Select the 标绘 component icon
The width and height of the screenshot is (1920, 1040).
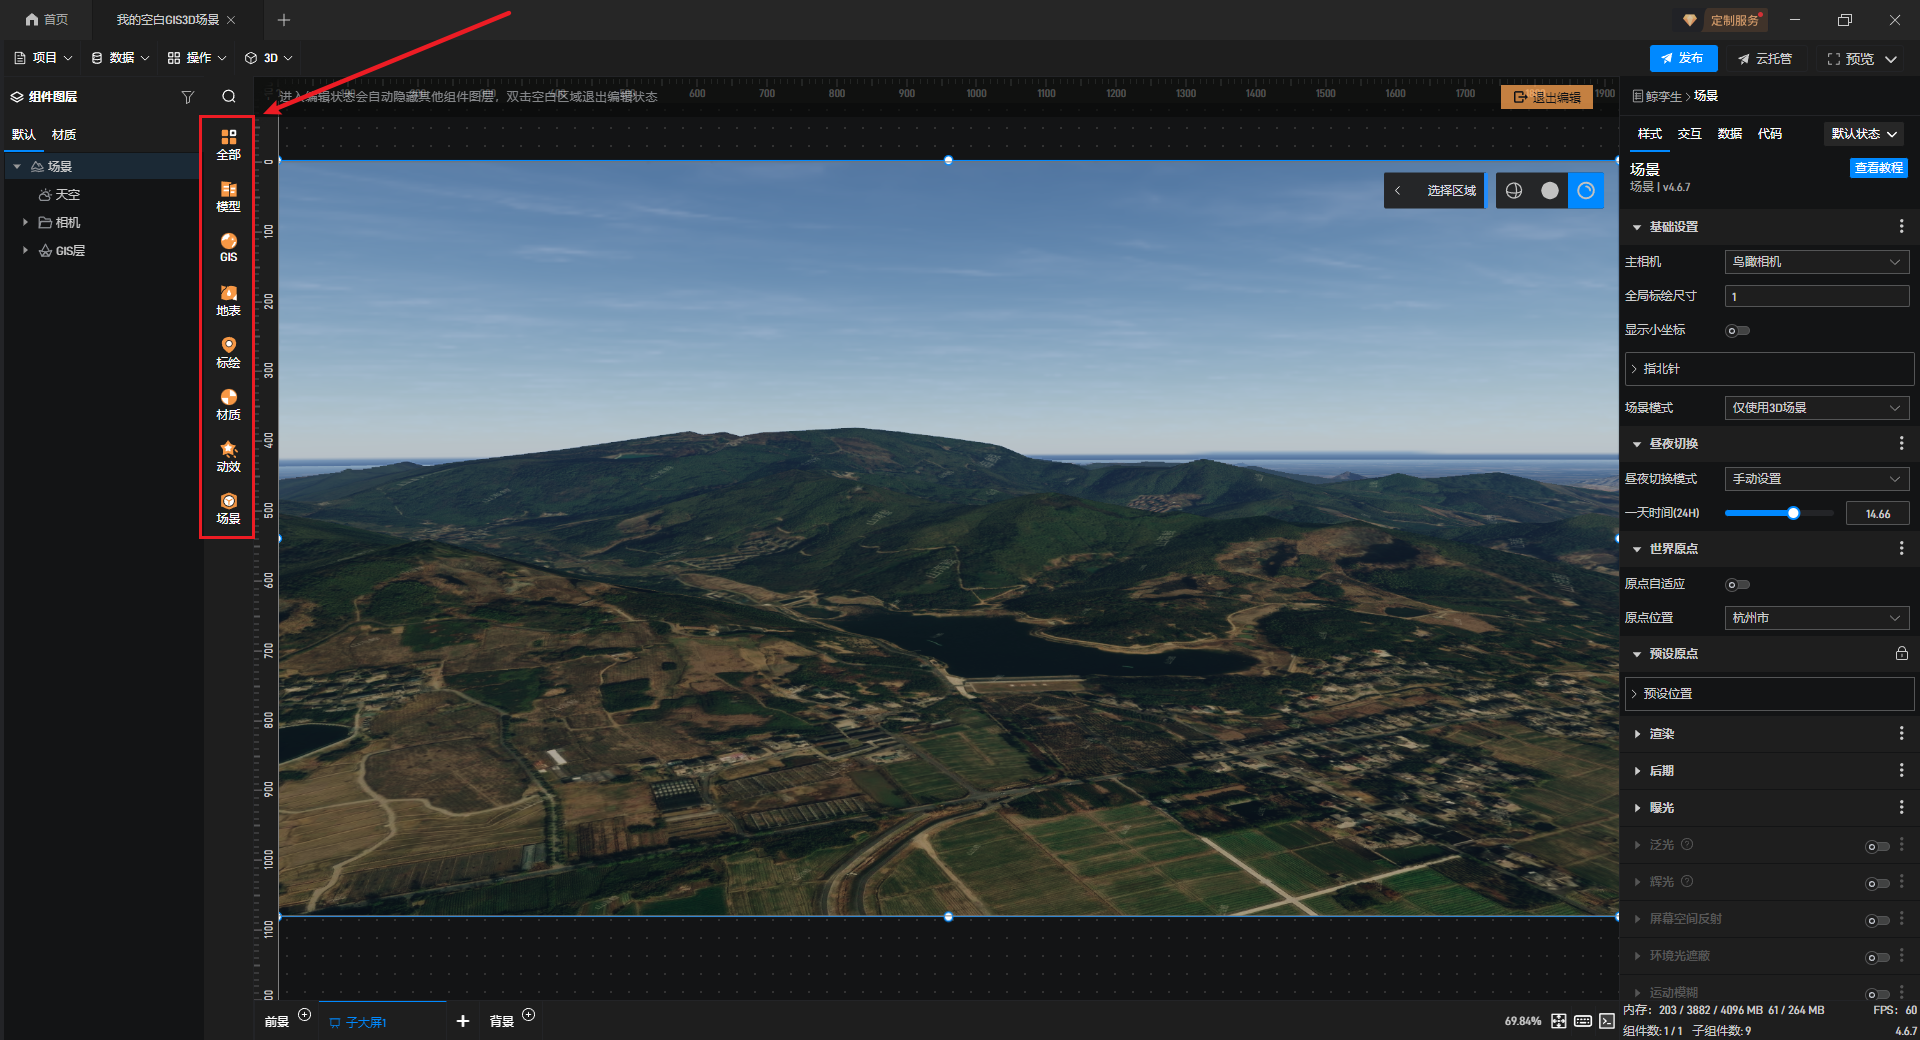coord(228,352)
